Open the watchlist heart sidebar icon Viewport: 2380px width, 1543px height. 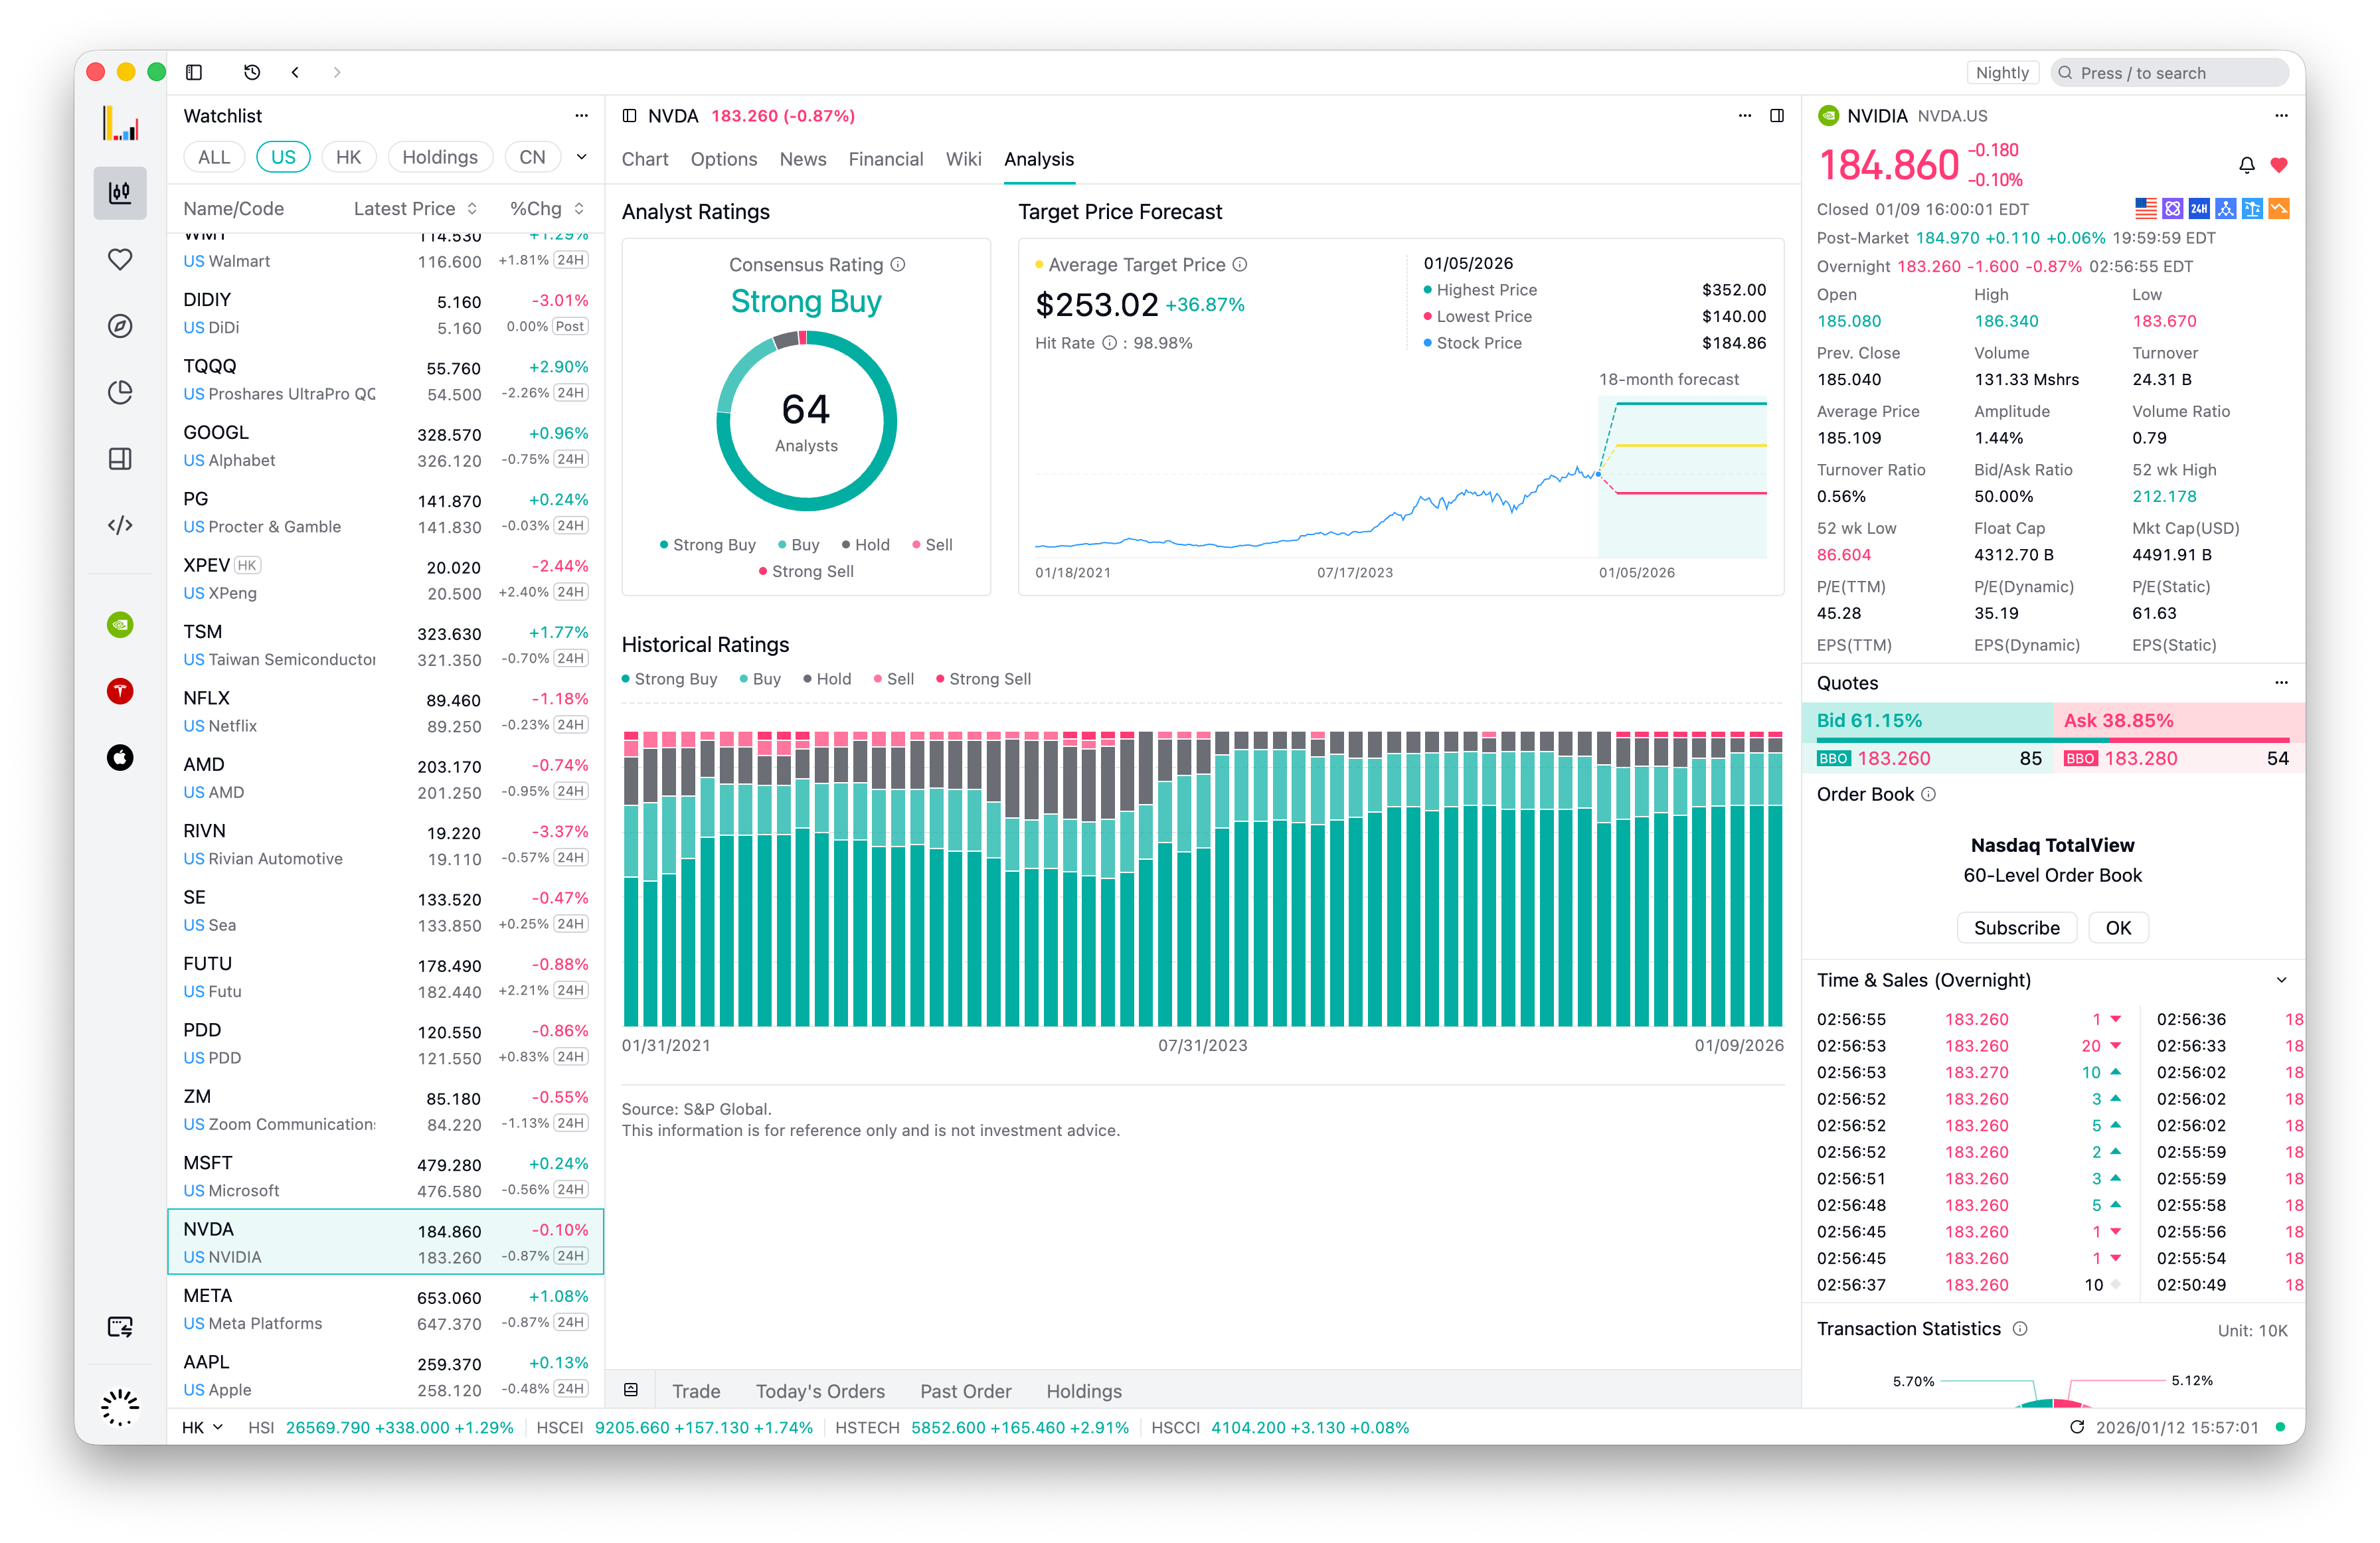point(120,259)
